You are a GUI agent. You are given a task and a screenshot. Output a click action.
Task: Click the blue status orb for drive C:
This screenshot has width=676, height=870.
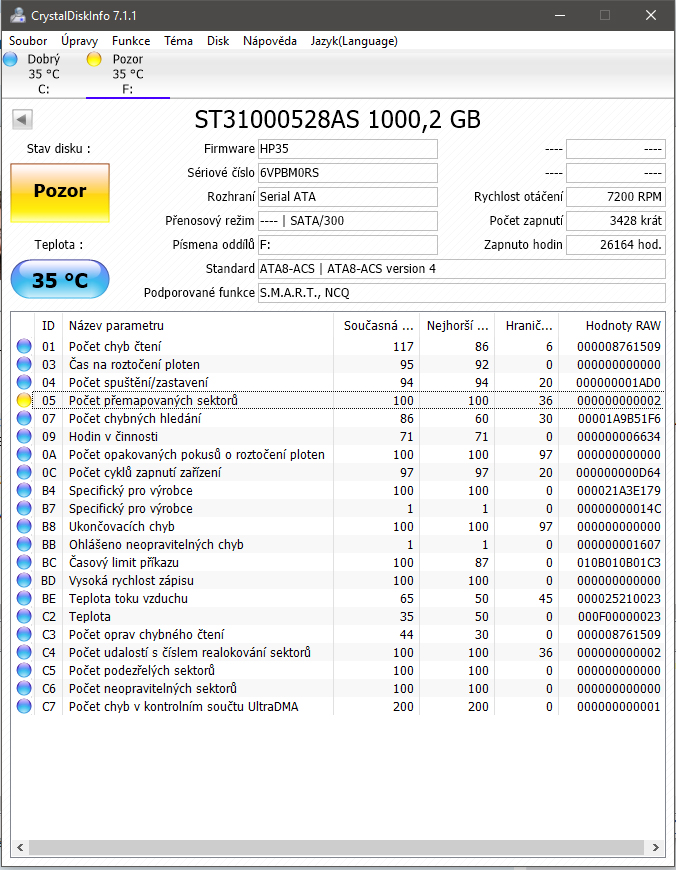click(x=10, y=59)
